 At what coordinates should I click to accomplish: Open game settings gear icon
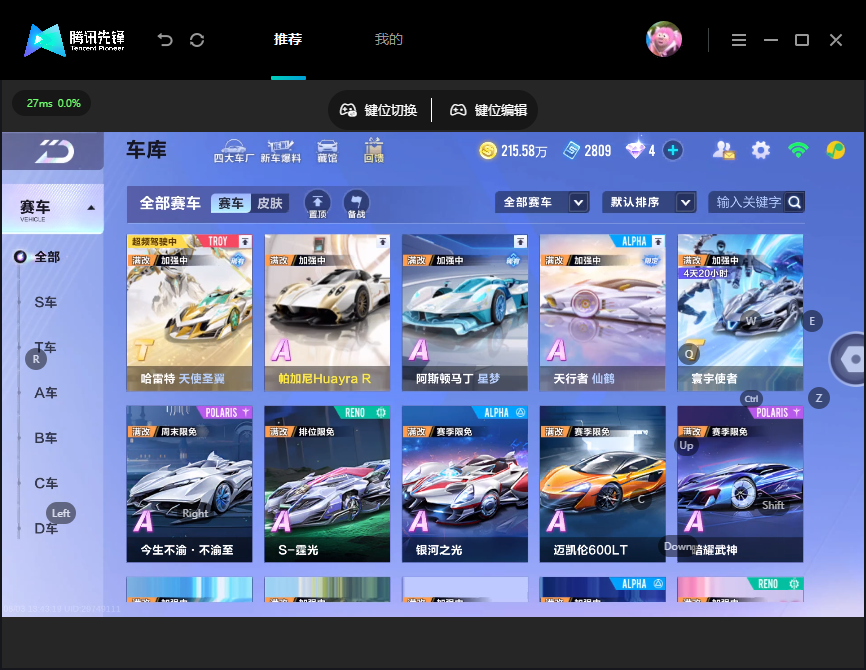pyautogui.click(x=761, y=150)
